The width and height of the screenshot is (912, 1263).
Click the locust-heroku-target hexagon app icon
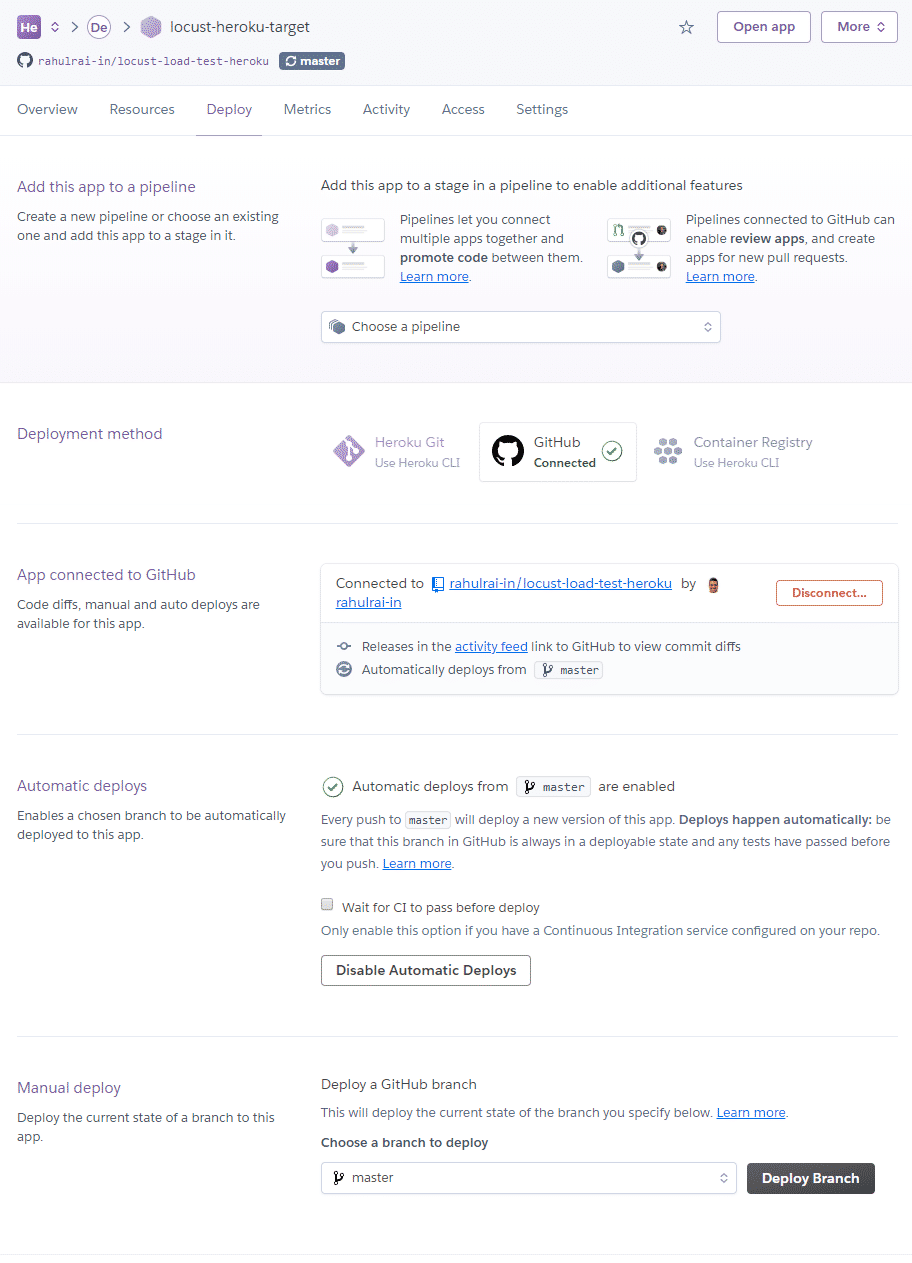point(151,27)
